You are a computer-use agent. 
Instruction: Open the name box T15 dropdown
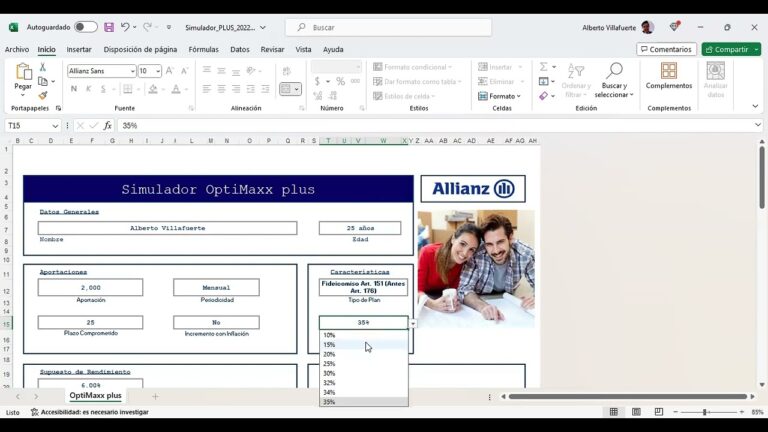pyautogui.click(x=55, y=126)
